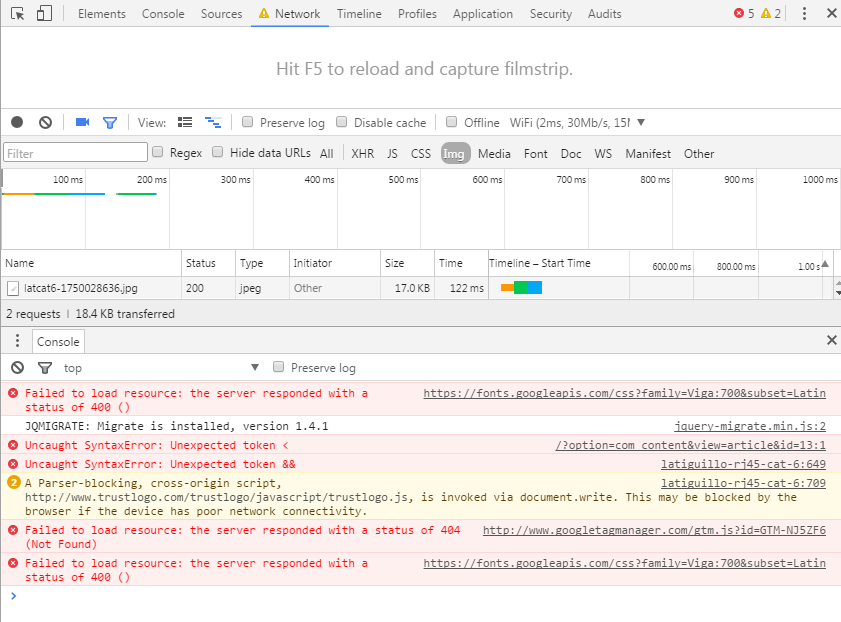Switch to the Sources tab
Viewport: 841px width, 622px height.
click(221, 14)
